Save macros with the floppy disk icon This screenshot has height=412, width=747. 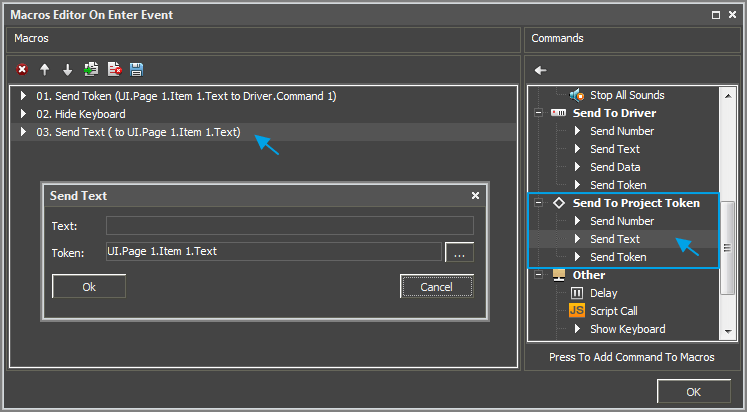137,70
